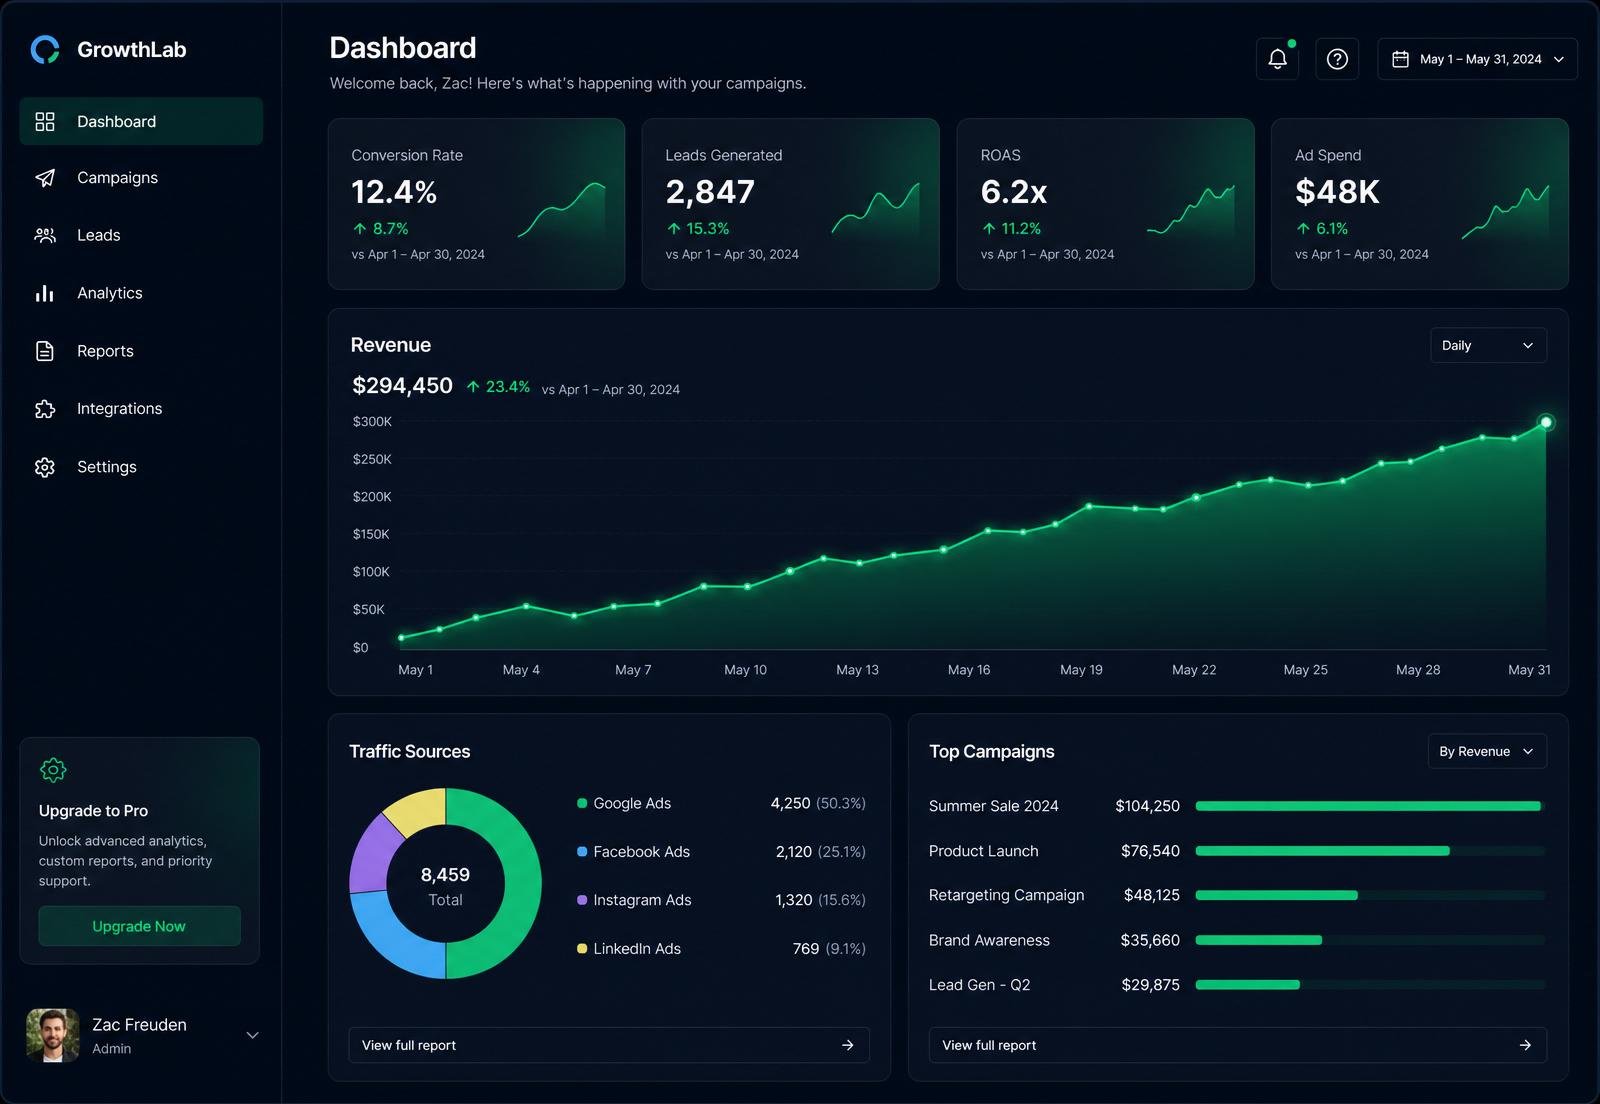Click the Facebook Ads label
Image resolution: width=1600 pixels, height=1104 pixels.
pyautogui.click(x=641, y=852)
